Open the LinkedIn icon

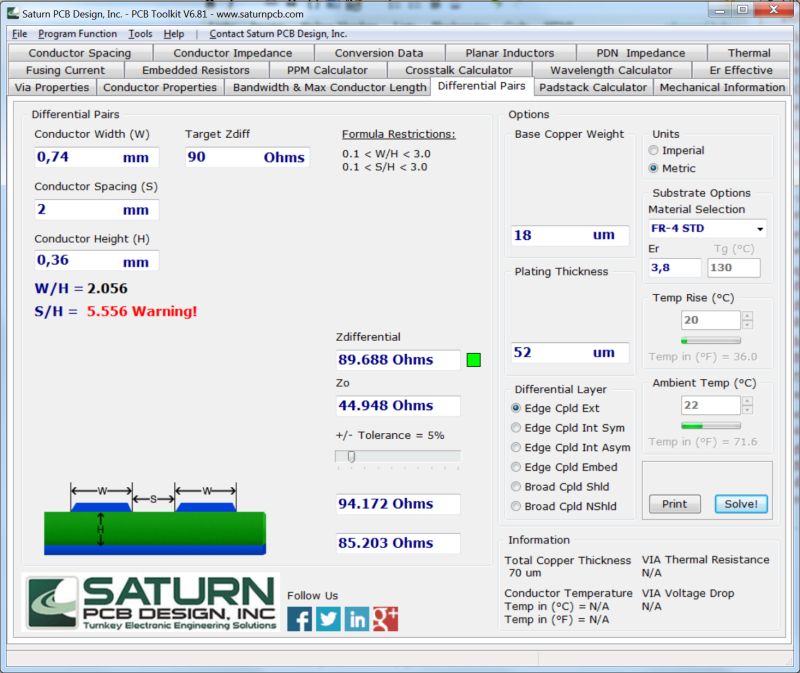(x=356, y=618)
